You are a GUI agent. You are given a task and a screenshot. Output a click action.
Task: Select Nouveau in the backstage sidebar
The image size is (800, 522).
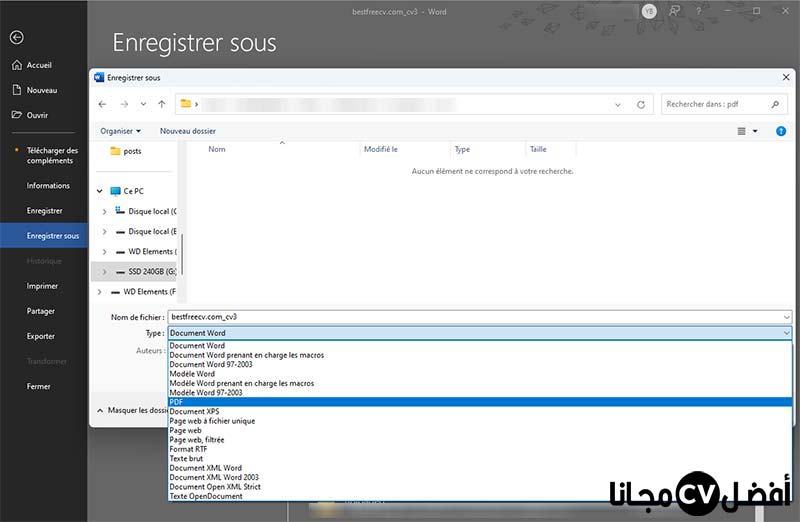coord(35,90)
